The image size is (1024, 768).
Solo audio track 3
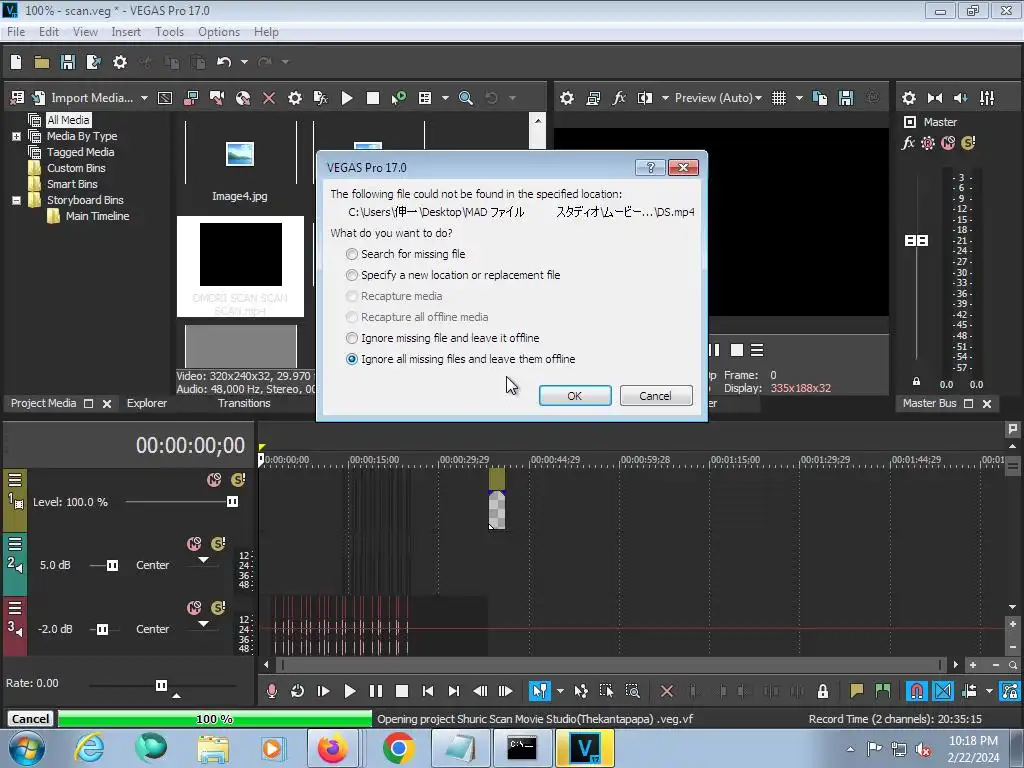coord(218,607)
